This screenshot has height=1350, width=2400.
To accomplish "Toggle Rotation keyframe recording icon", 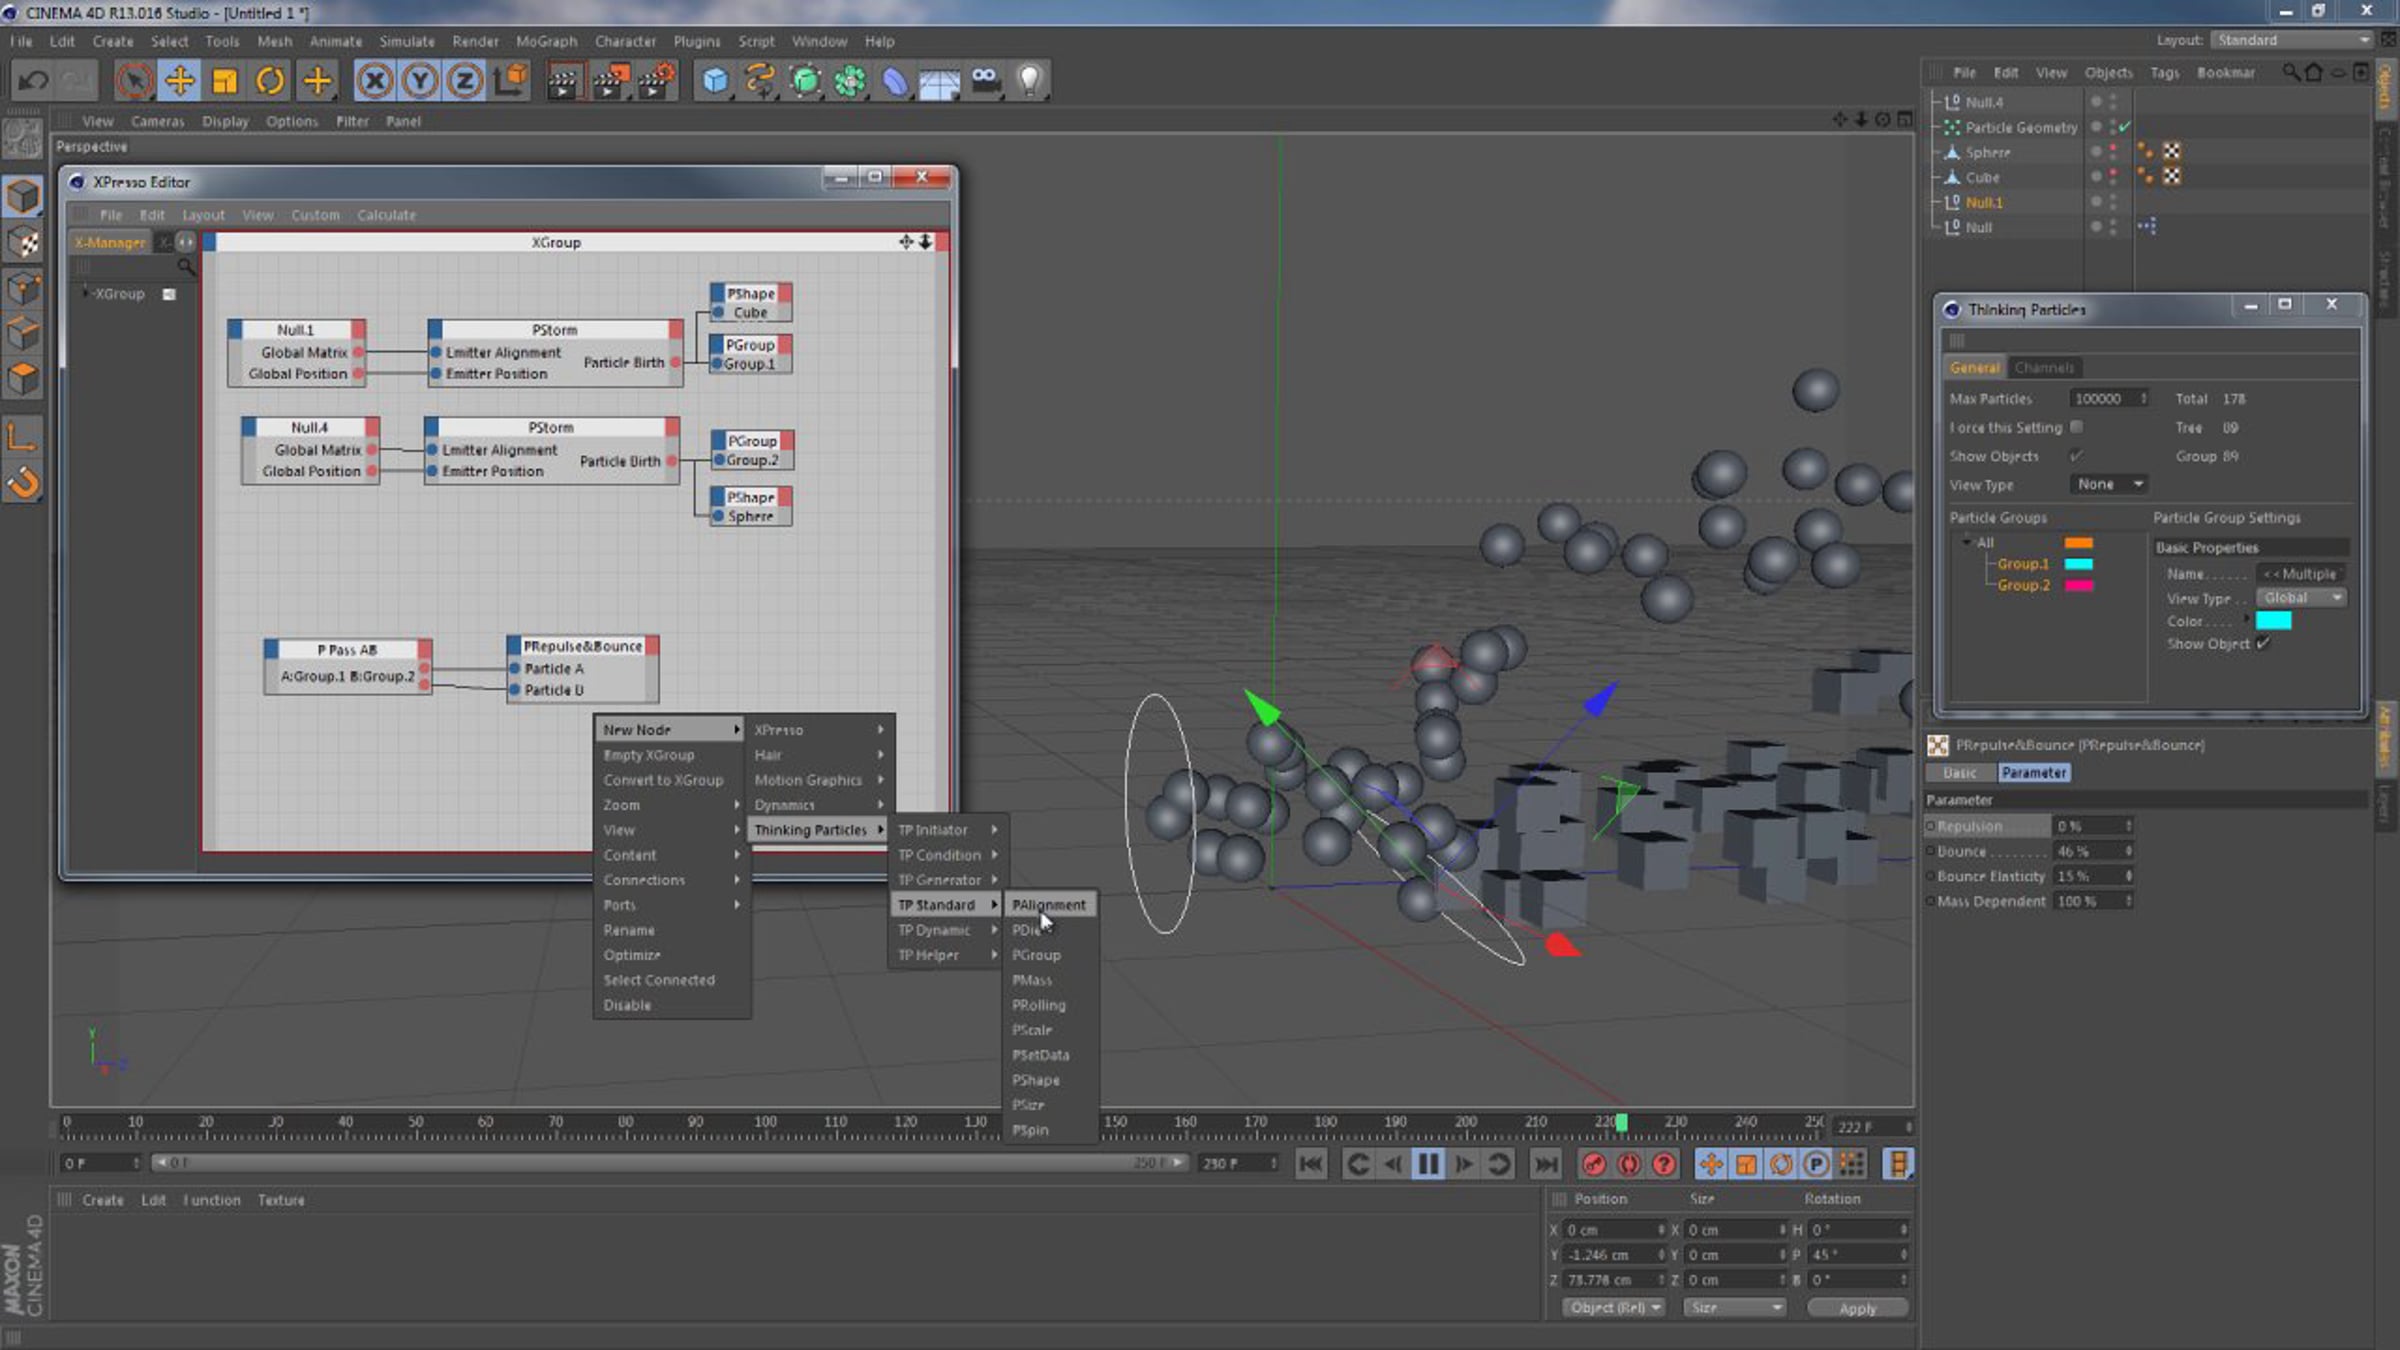I will (1781, 1164).
